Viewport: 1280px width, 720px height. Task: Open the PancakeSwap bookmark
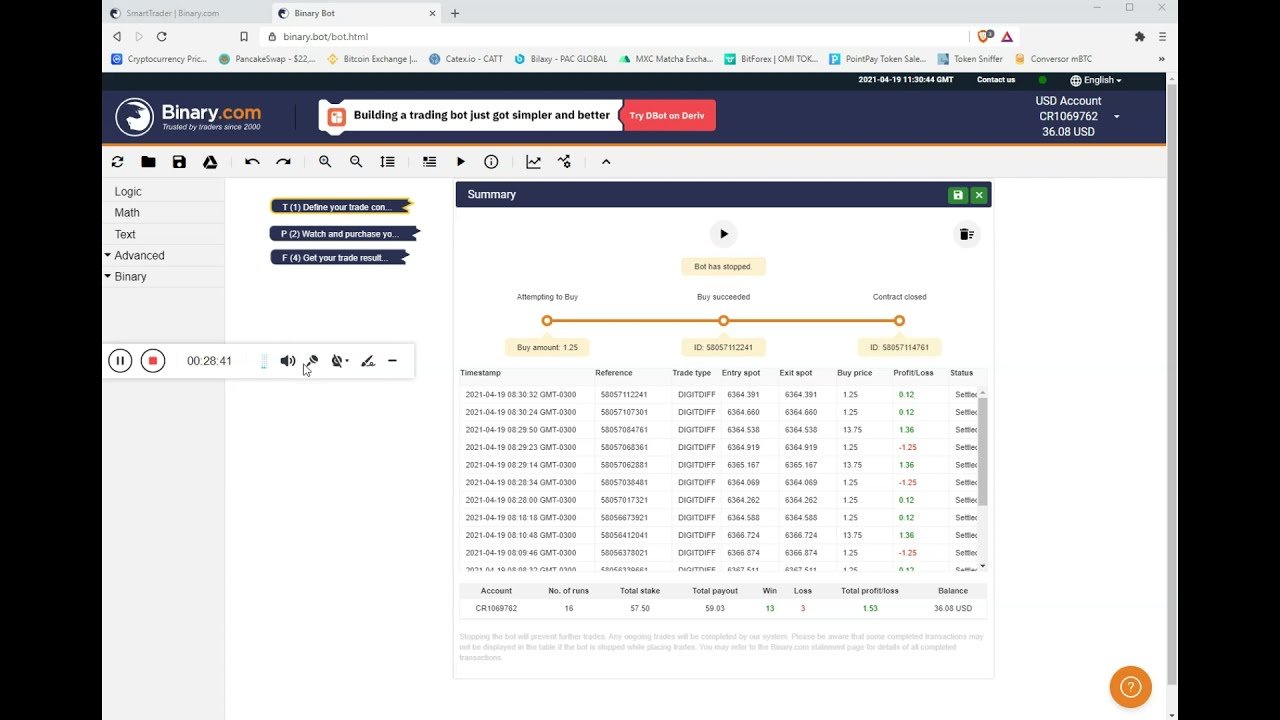pos(267,59)
